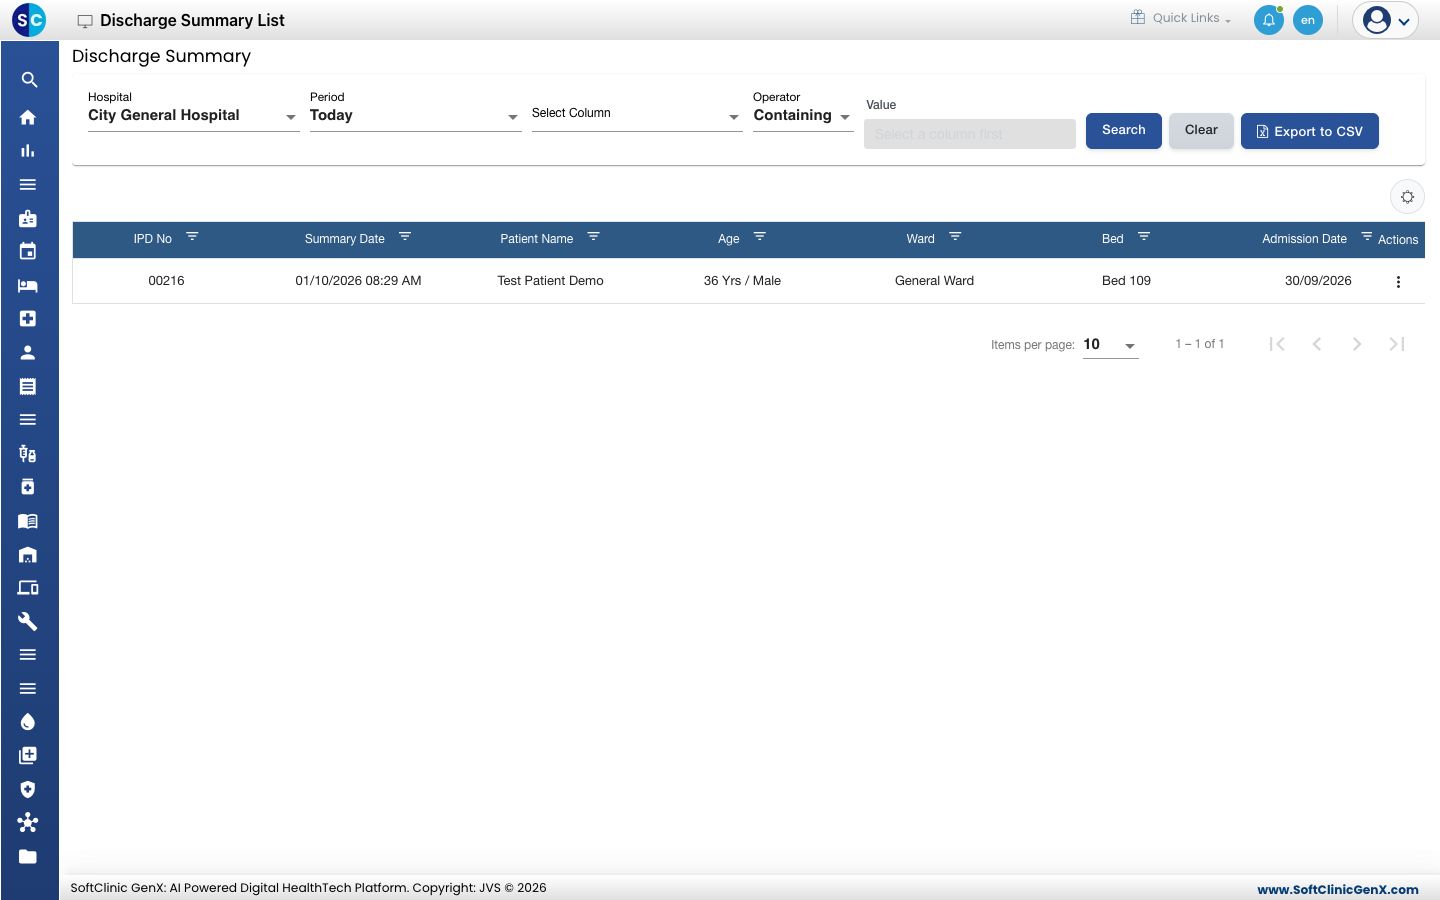The width and height of the screenshot is (1440, 900).
Task: Click the 01/10/2026 08:29 AM cell
Action: click(358, 281)
